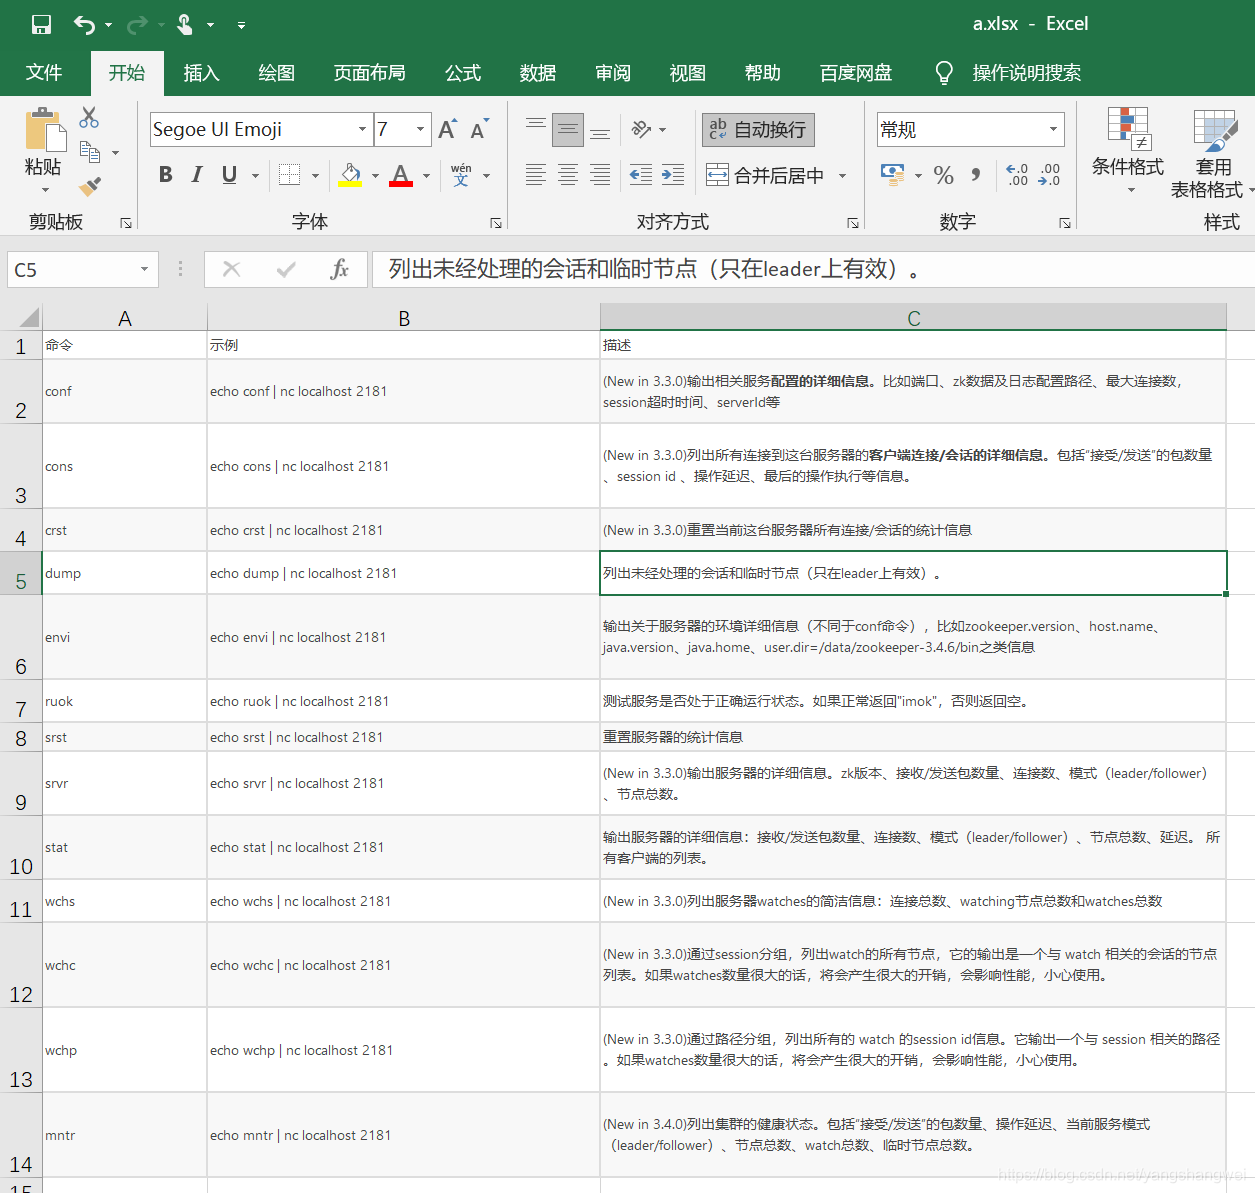Increase indent icon
This screenshot has height=1193, width=1255.
tap(673, 175)
